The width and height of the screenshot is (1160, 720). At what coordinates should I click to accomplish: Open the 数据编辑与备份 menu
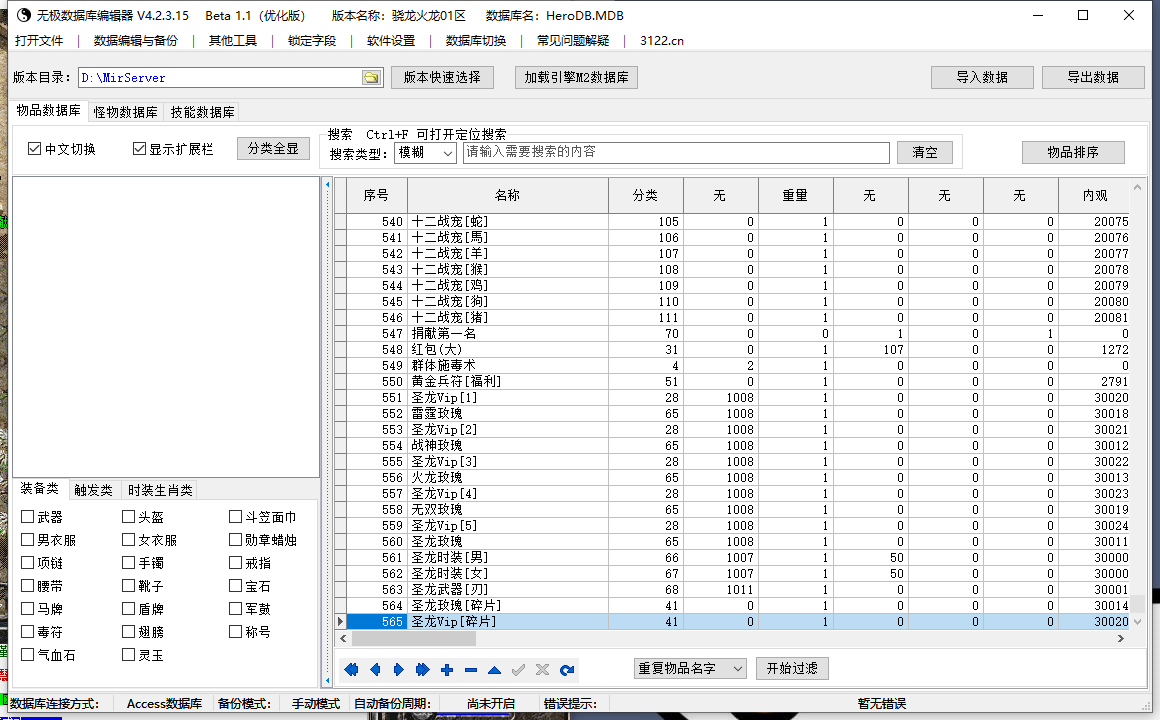(135, 41)
